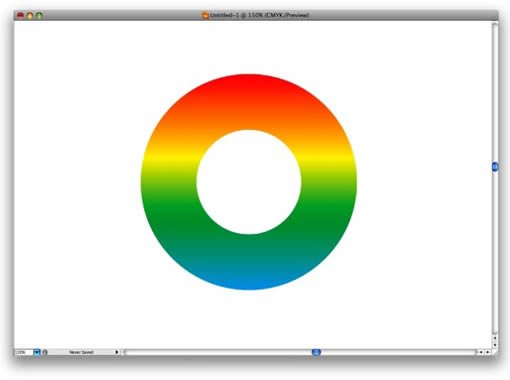Click the Illustrator document icon in title bar

click(205, 15)
